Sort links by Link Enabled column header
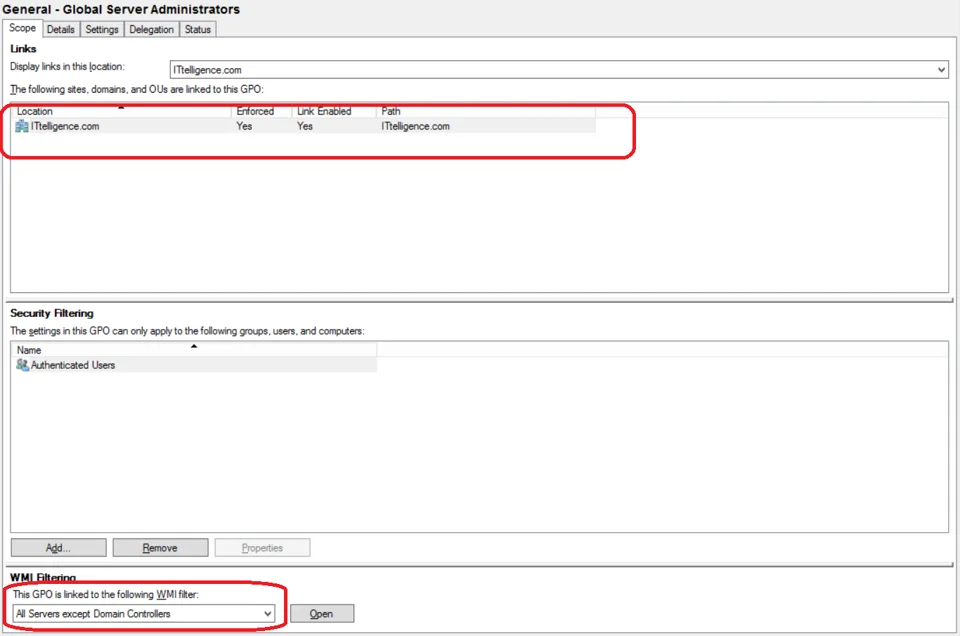This screenshot has width=960, height=636. point(334,111)
